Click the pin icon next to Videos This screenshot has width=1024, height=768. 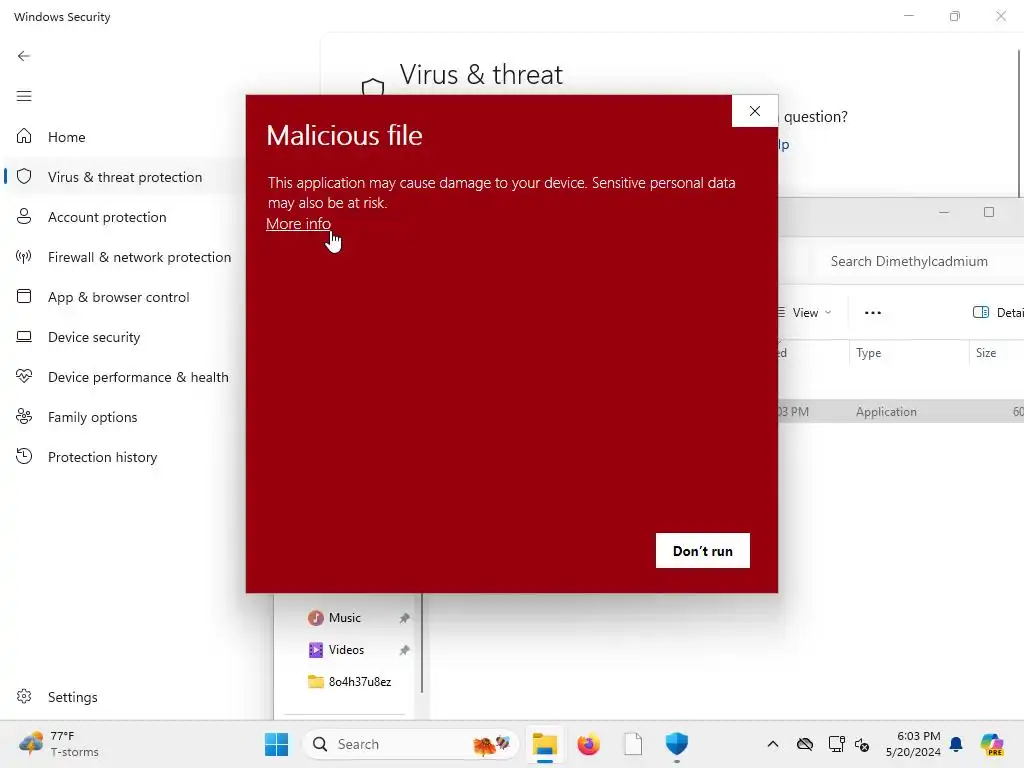click(404, 650)
